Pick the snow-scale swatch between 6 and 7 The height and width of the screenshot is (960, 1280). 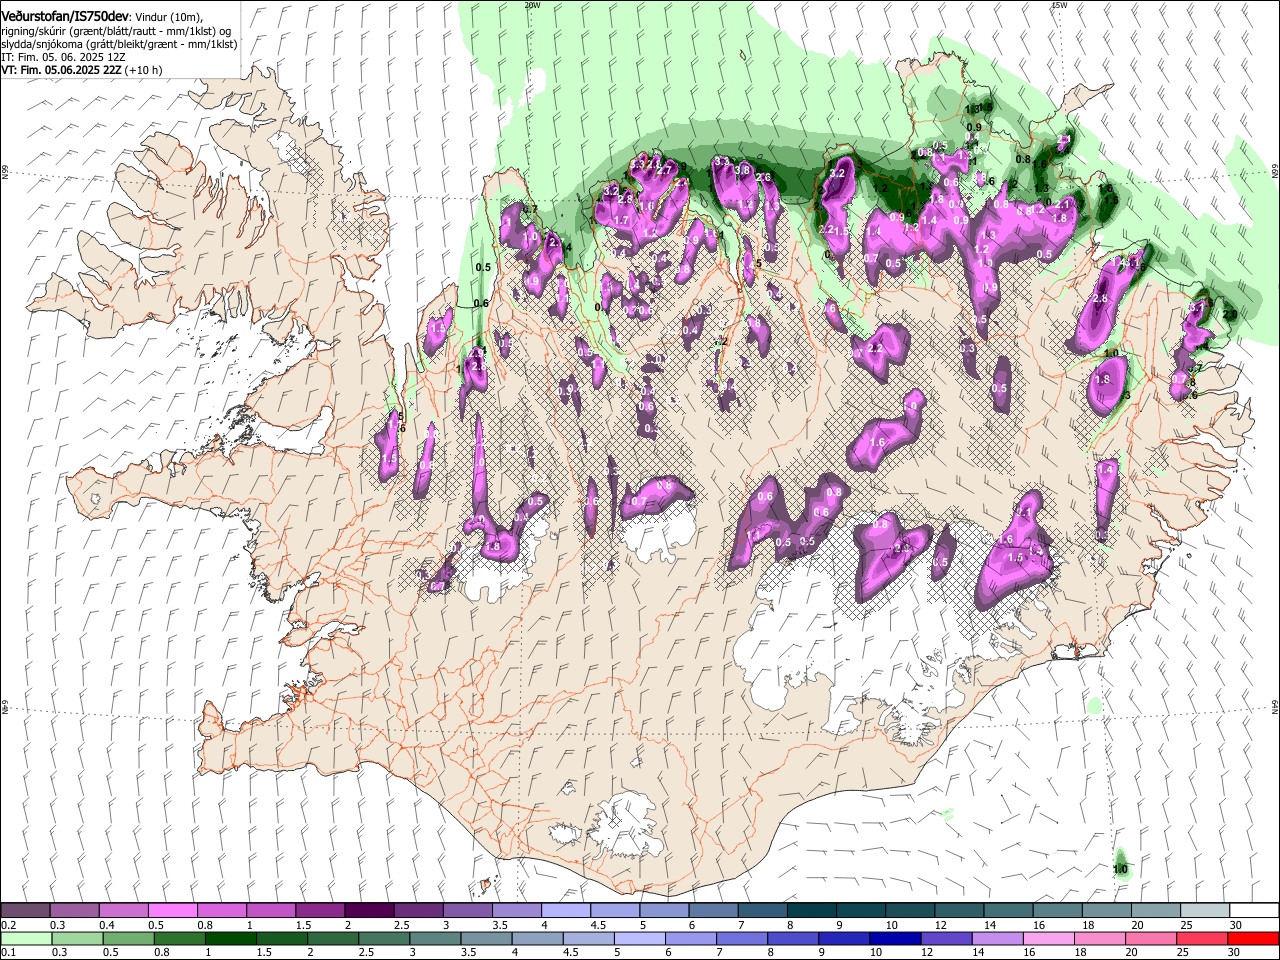[712, 911]
